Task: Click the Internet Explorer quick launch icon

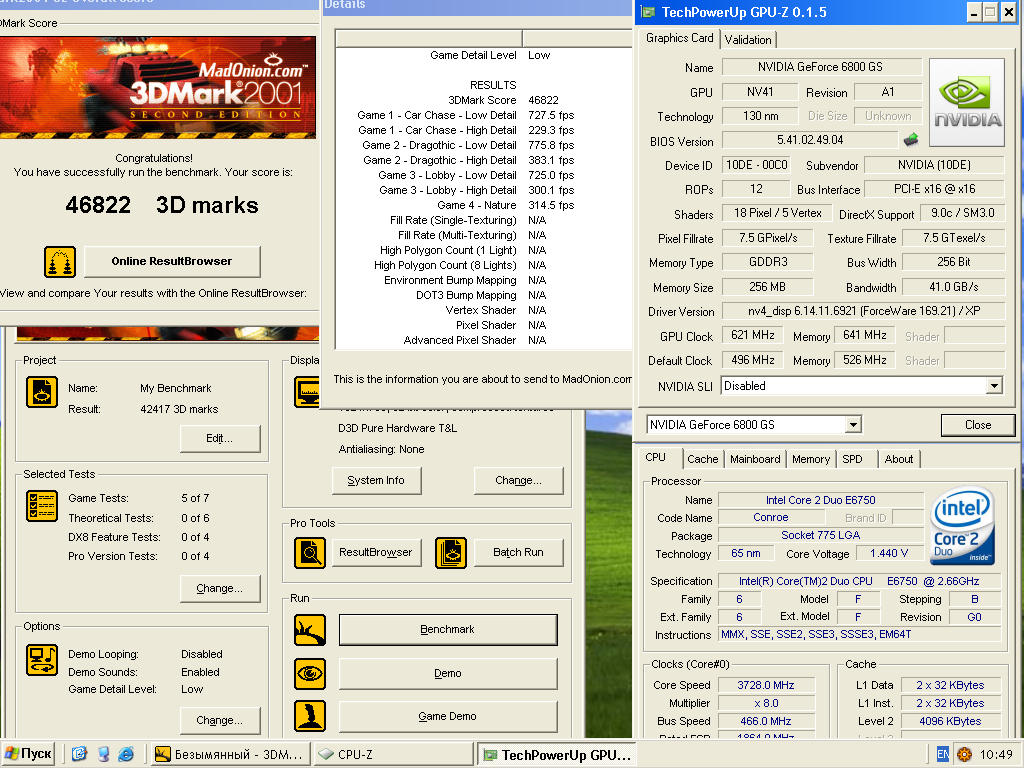Action: coord(126,754)
